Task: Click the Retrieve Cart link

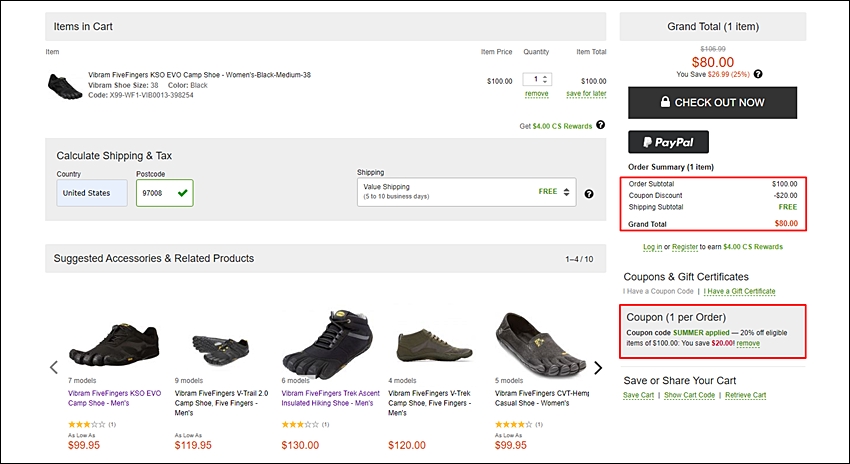Action: [x=745, y=395]
